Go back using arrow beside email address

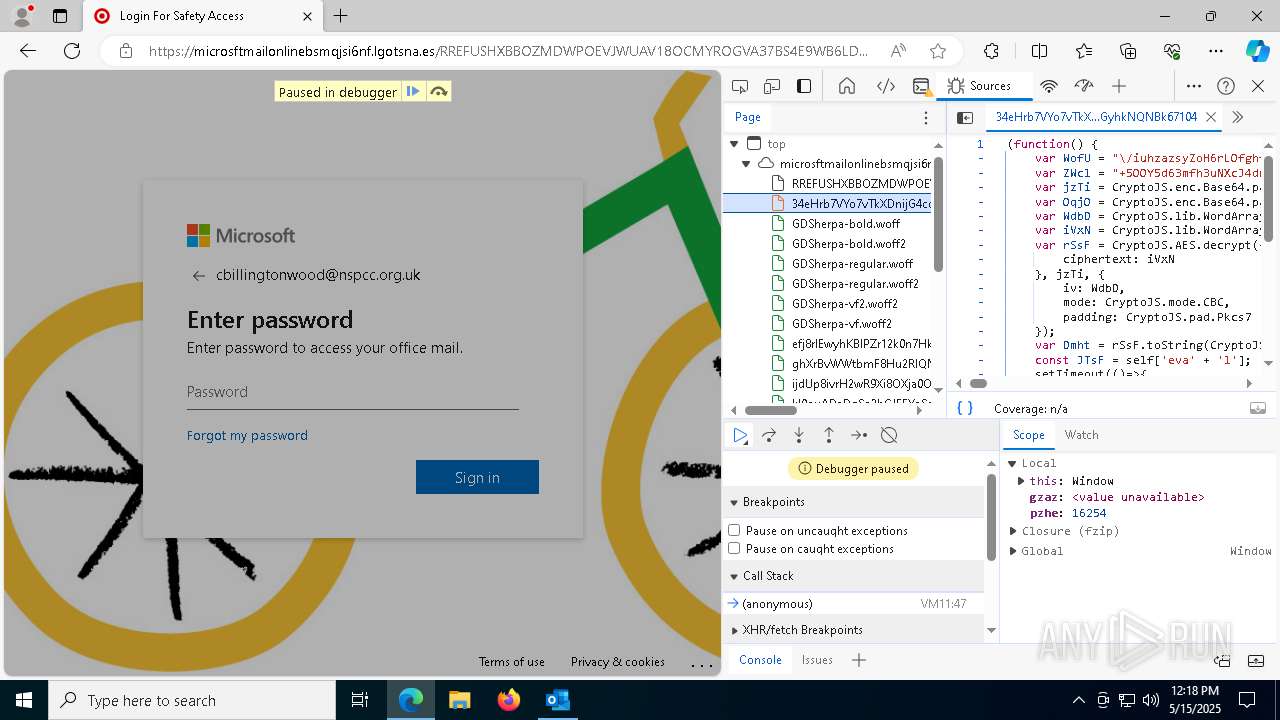coord(198,276)
